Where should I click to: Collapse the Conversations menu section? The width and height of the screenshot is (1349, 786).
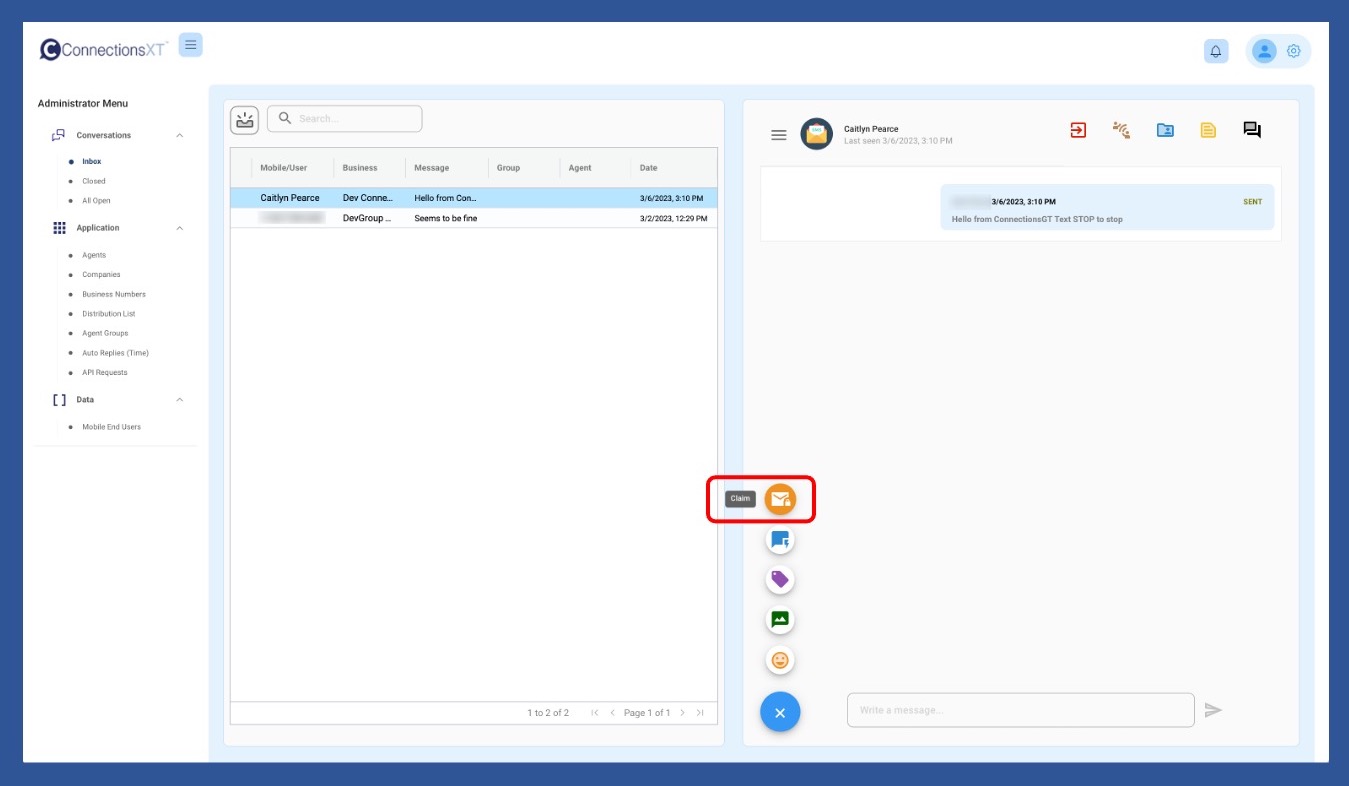click(180, 135)
